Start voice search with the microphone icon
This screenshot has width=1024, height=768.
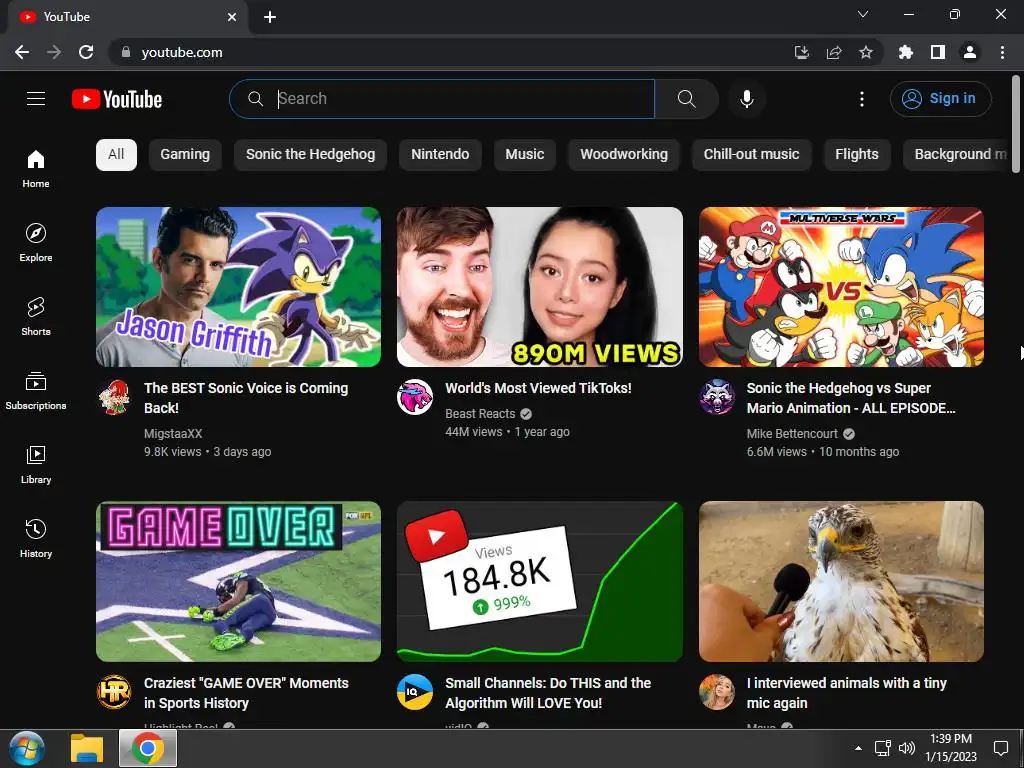[x=747, y=99]
